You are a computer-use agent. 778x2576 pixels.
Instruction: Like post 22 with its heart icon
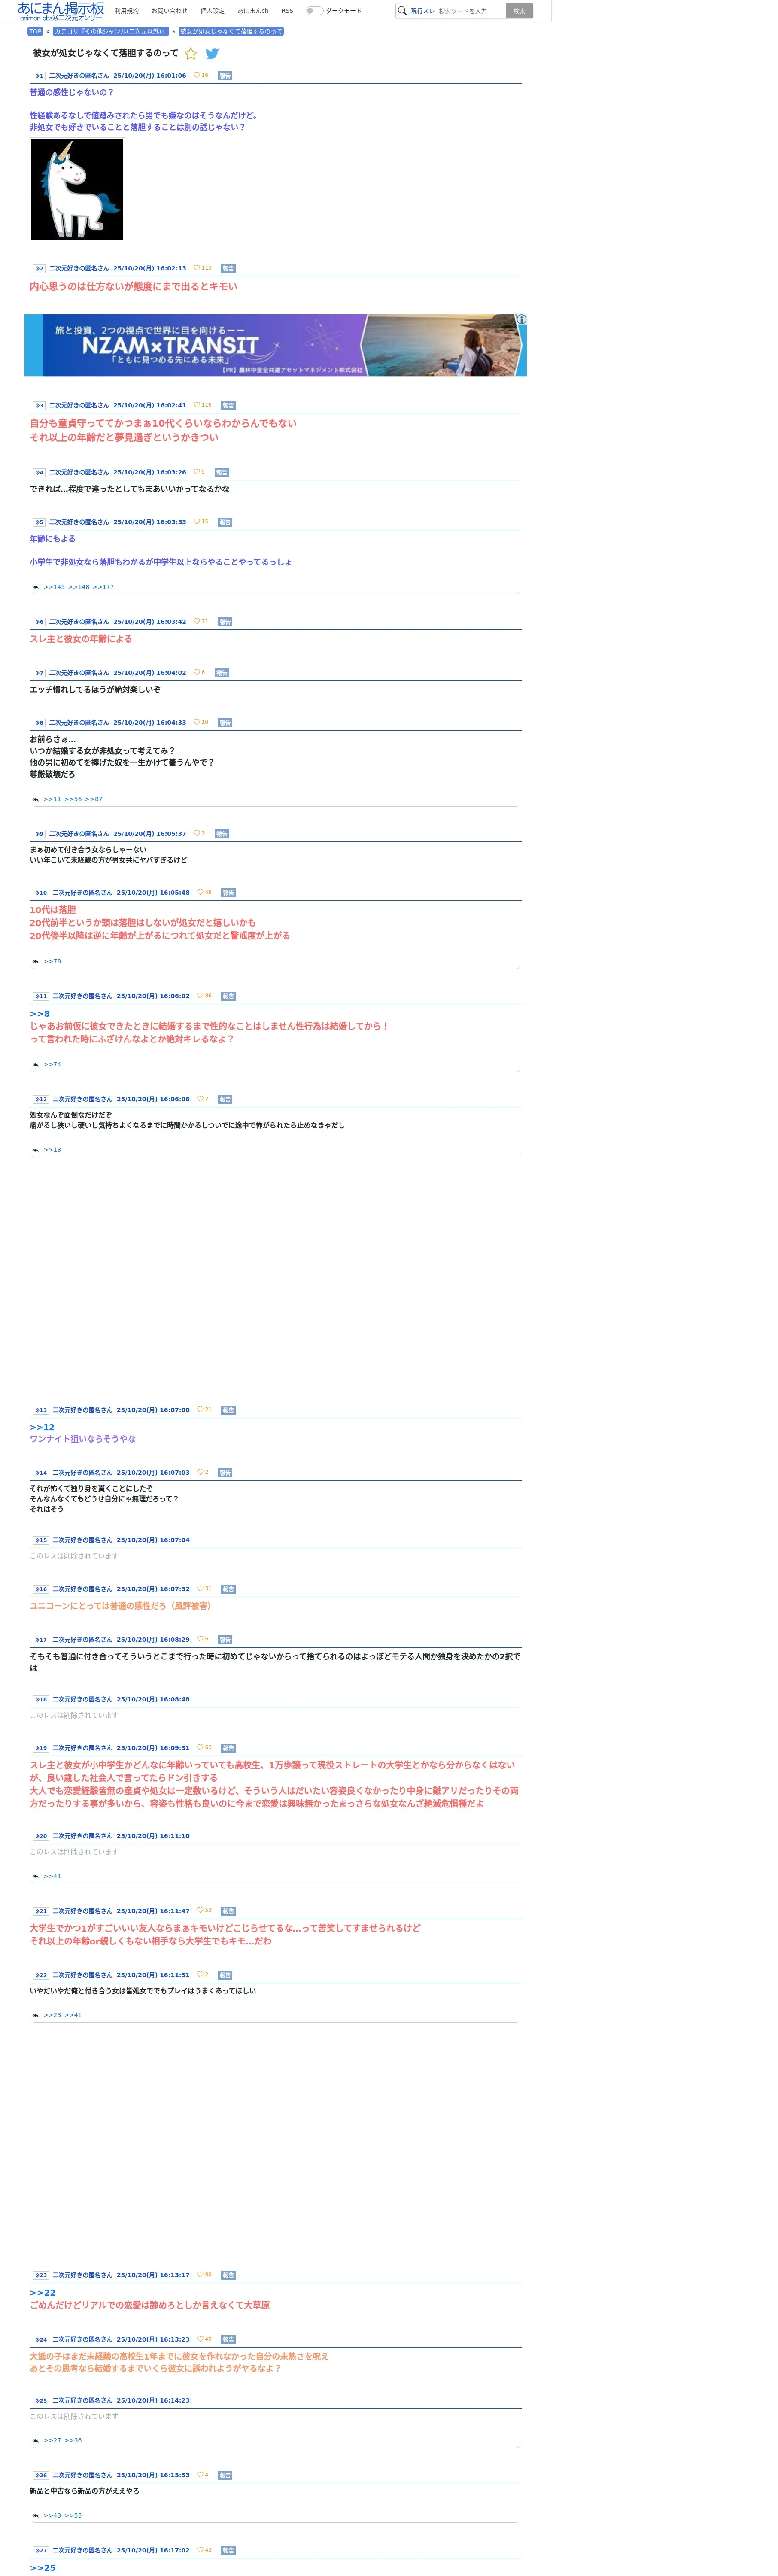(x=200, y=1974)
